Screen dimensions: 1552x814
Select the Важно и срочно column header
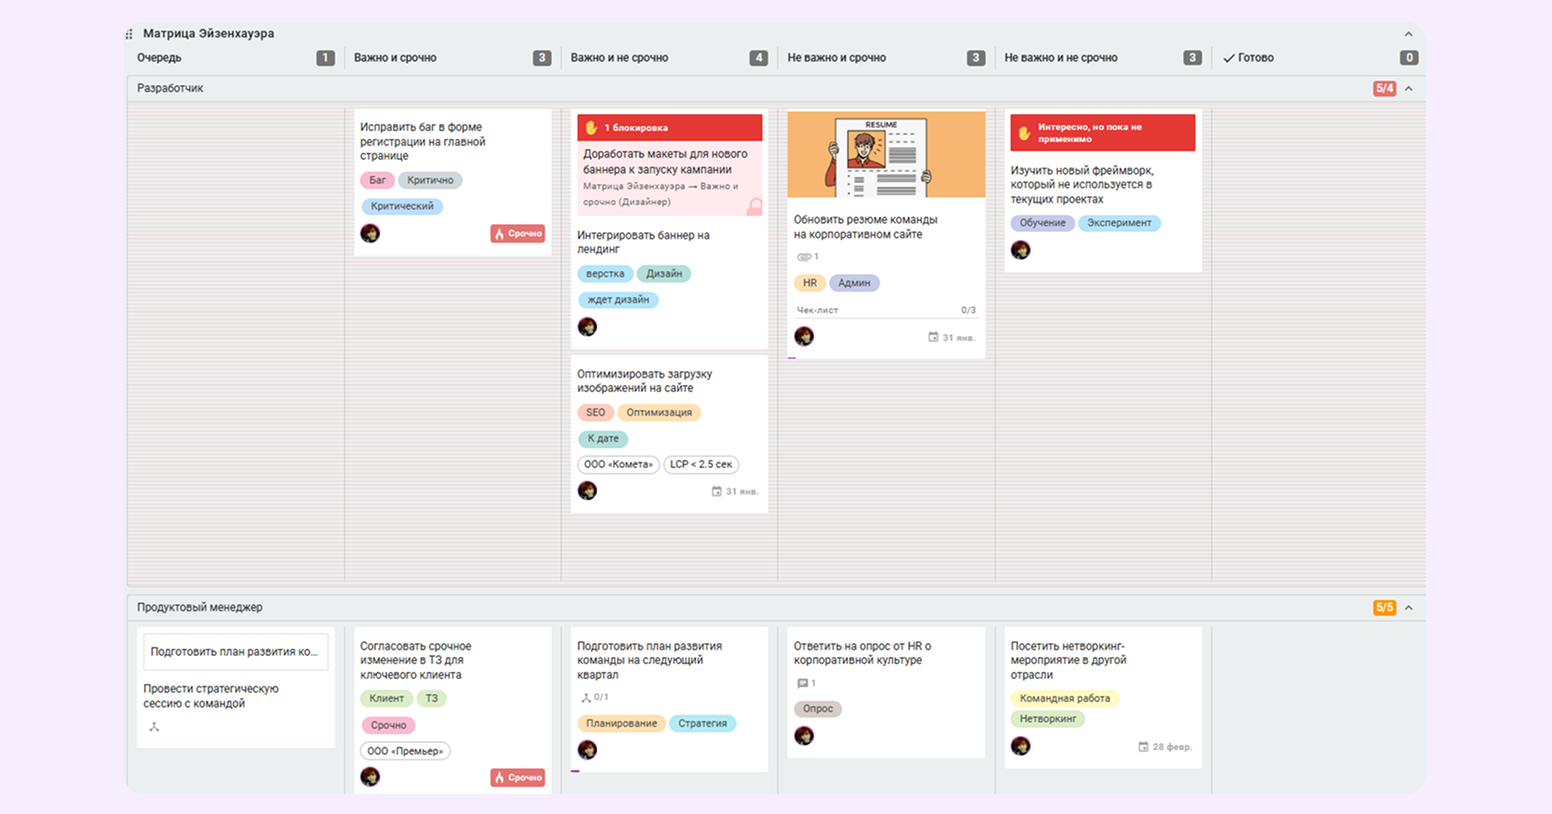click(x=395, y=58)
